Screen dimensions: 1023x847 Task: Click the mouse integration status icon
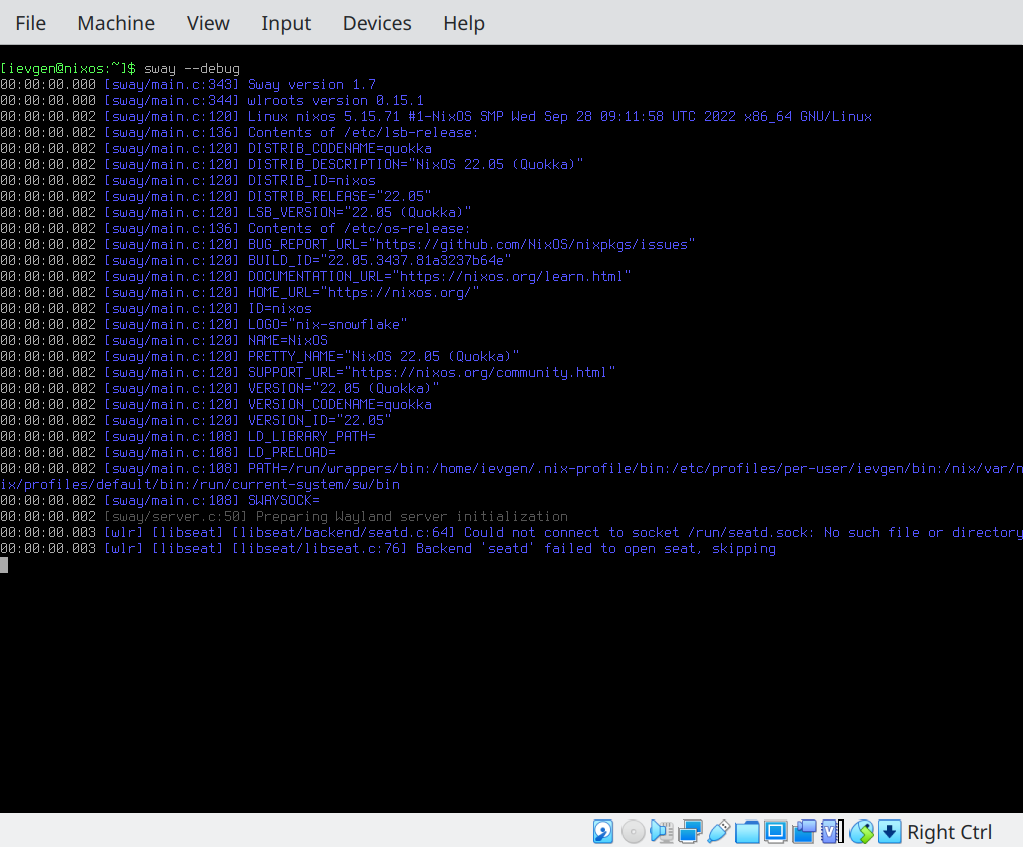tap(861, 831)
